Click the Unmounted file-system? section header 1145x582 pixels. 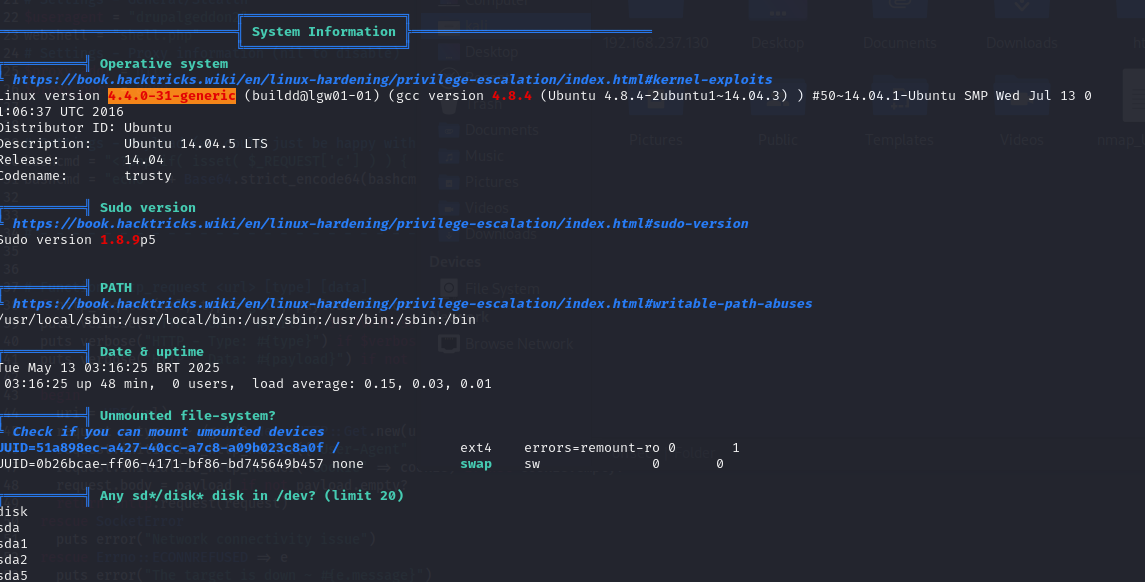[187, 415]
